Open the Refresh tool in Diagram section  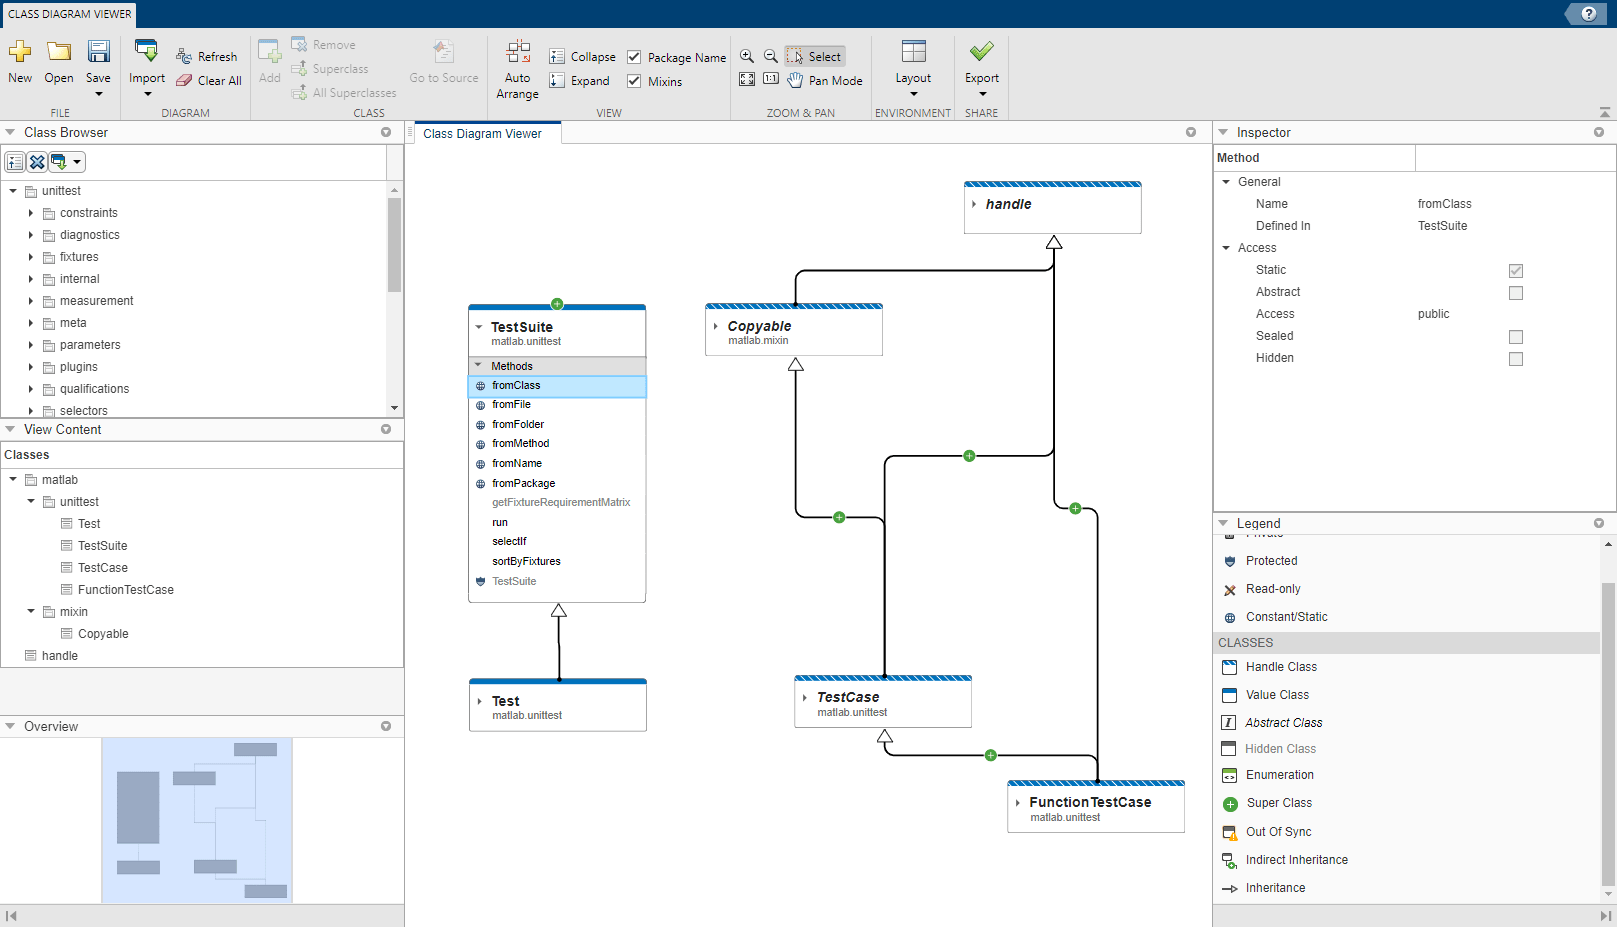208,56
